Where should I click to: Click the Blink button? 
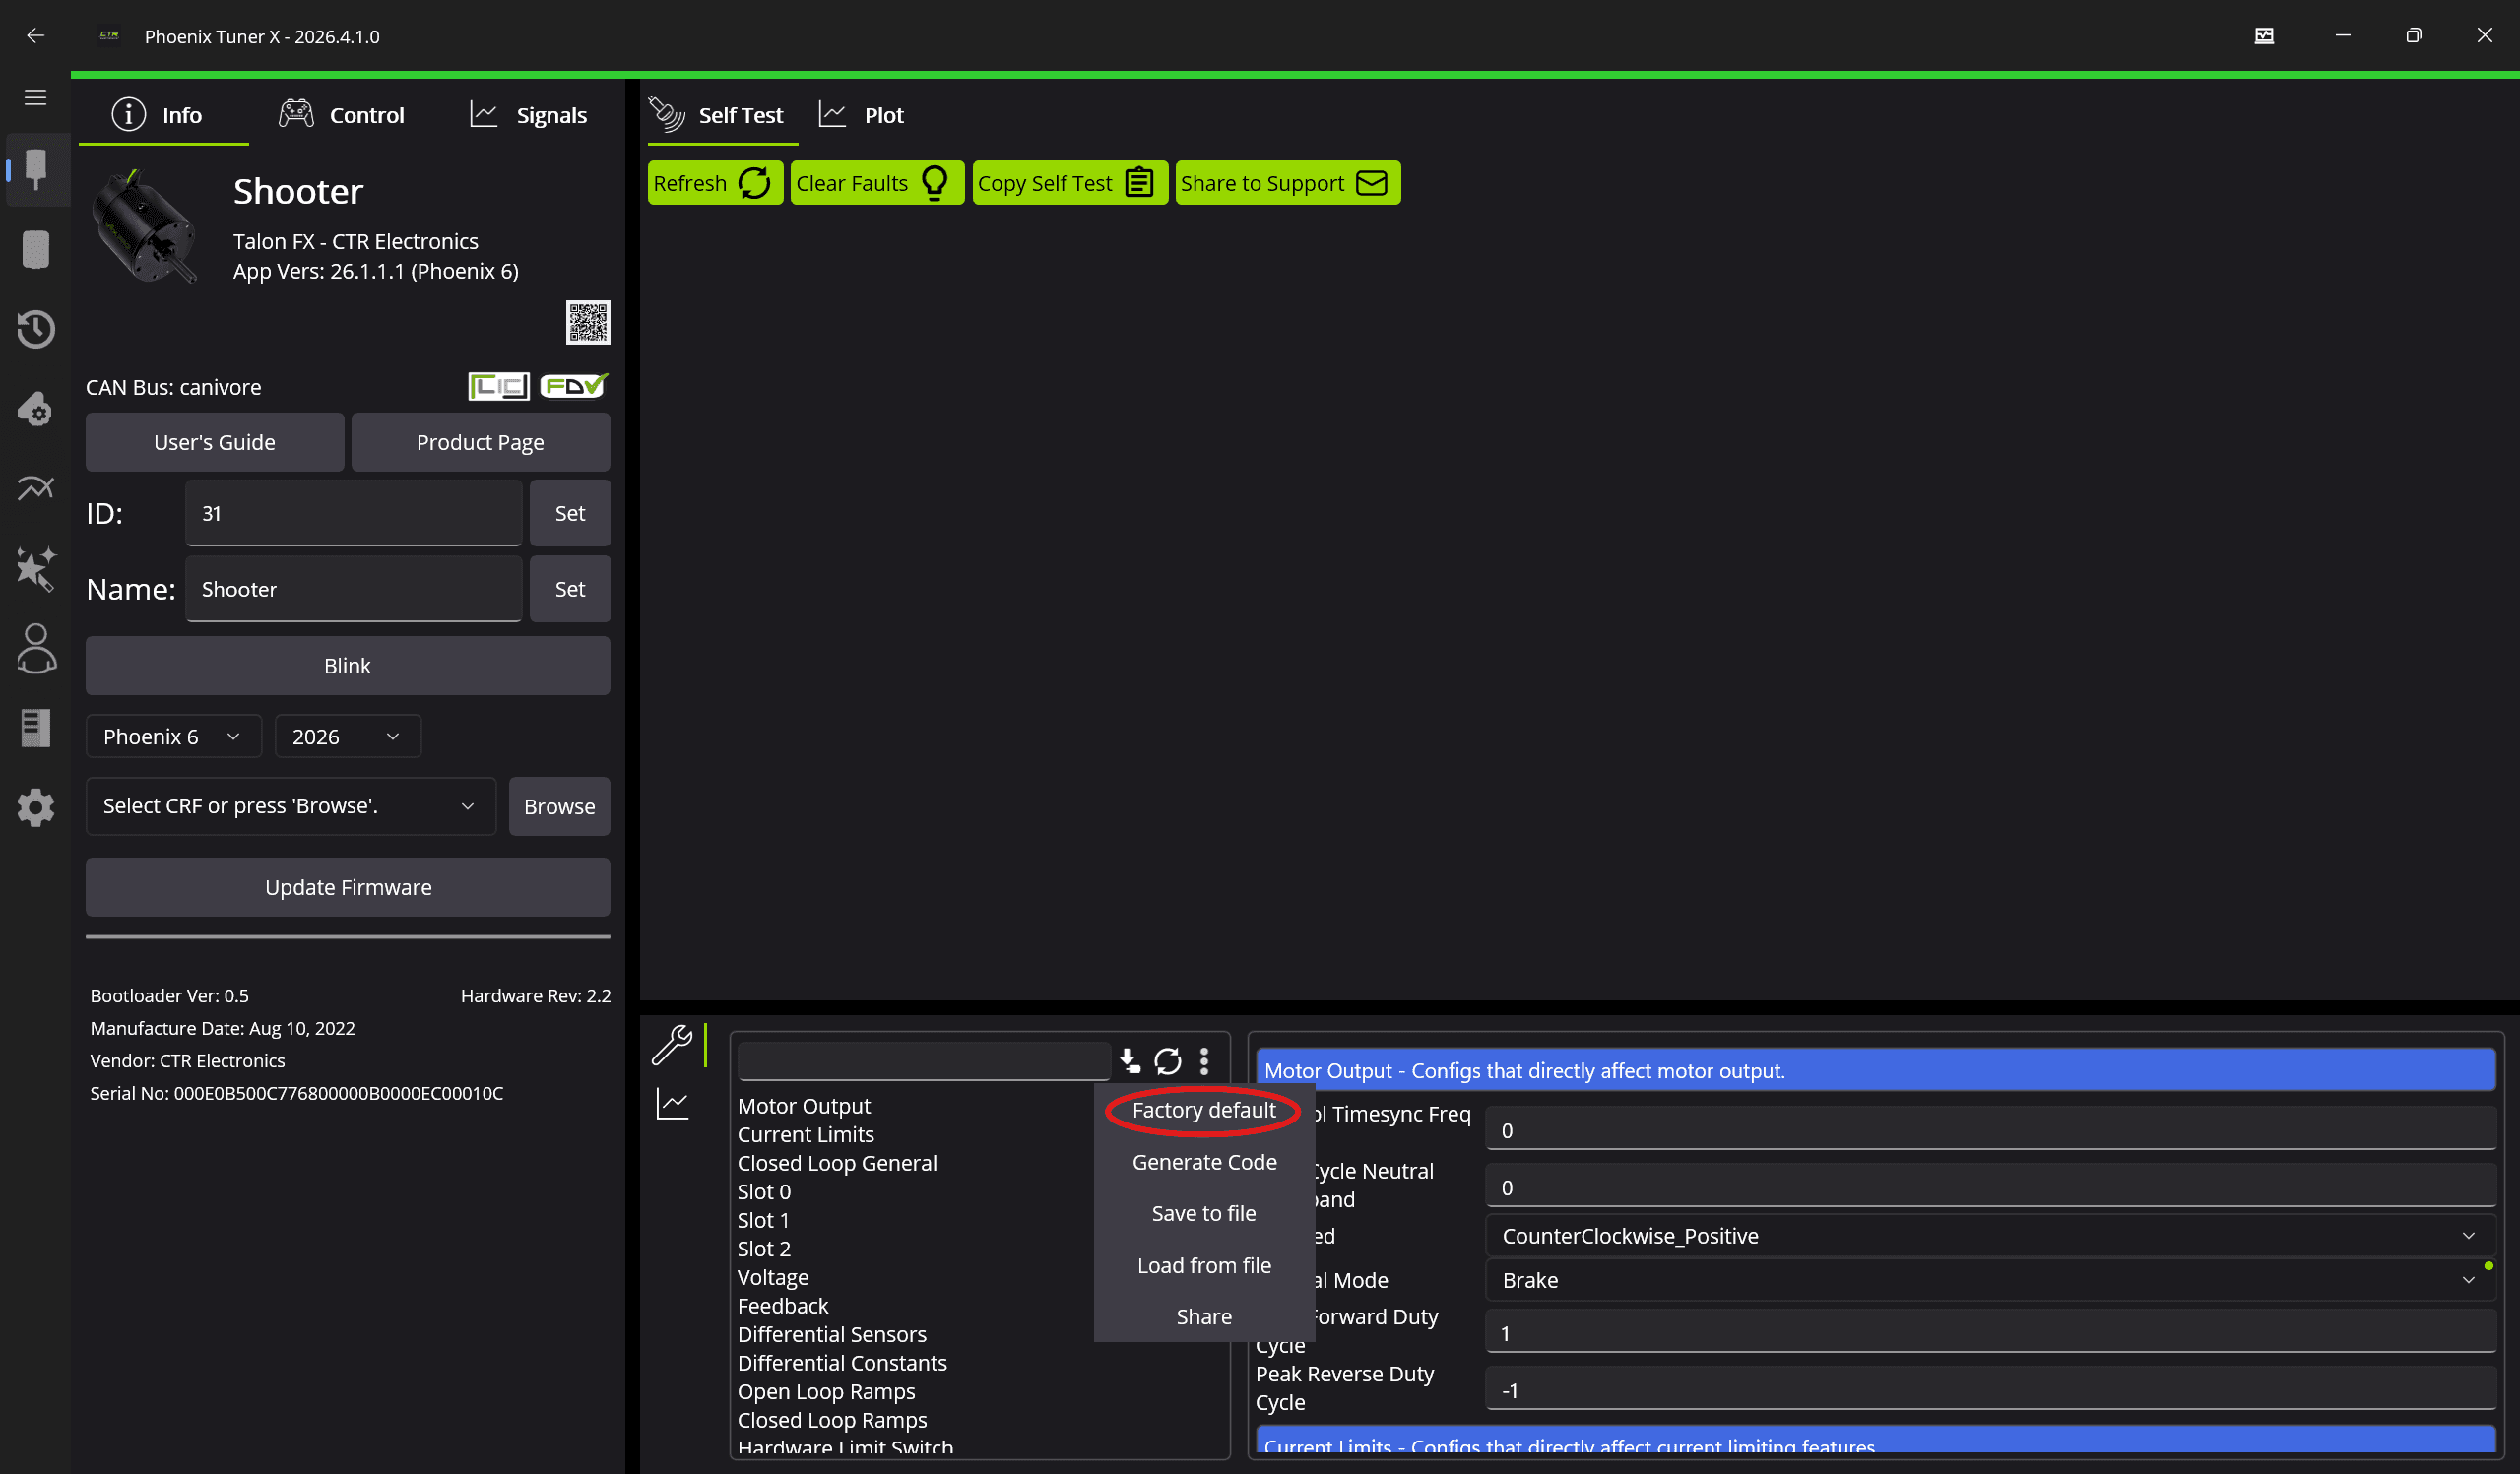[x=347, y=666]
